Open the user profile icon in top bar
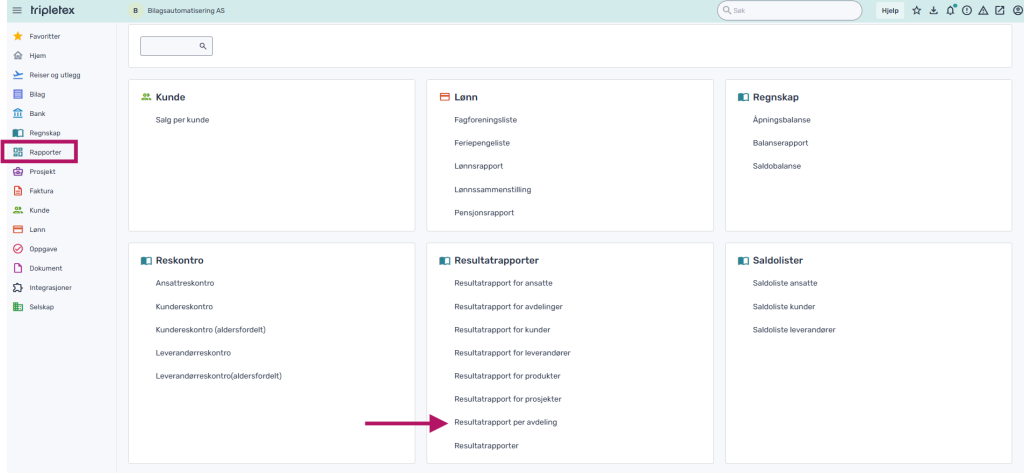 1017,10
